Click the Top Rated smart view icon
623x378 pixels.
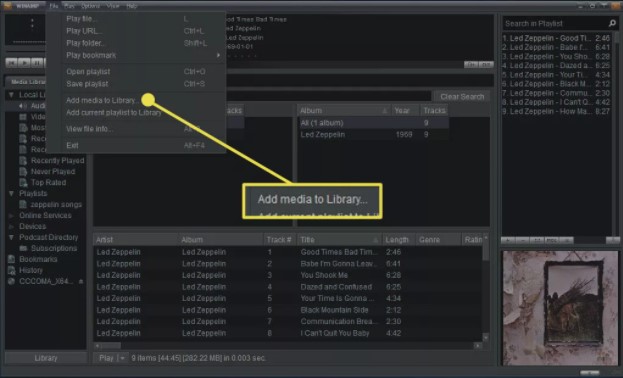23,182
